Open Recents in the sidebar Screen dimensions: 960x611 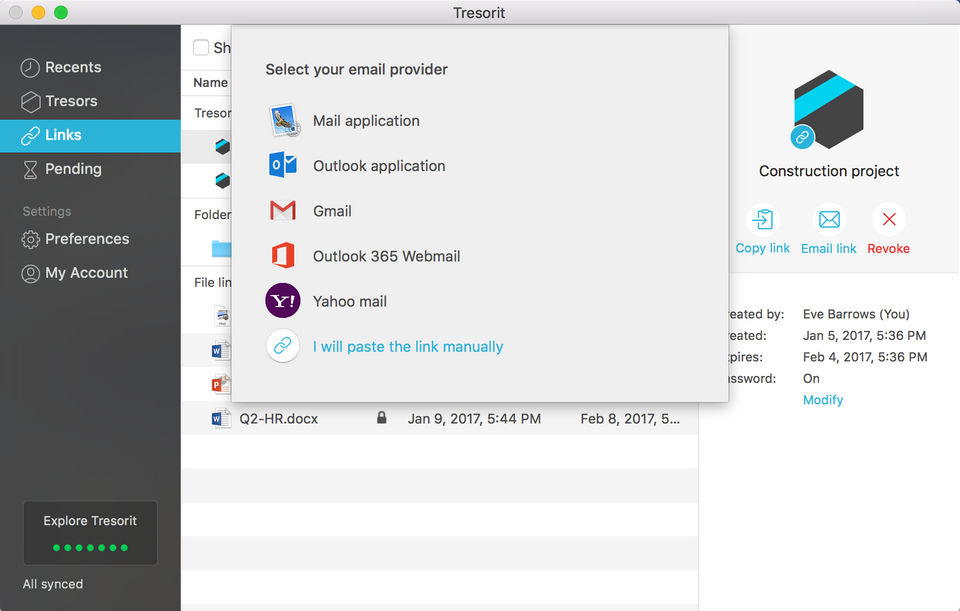point(90,67)
